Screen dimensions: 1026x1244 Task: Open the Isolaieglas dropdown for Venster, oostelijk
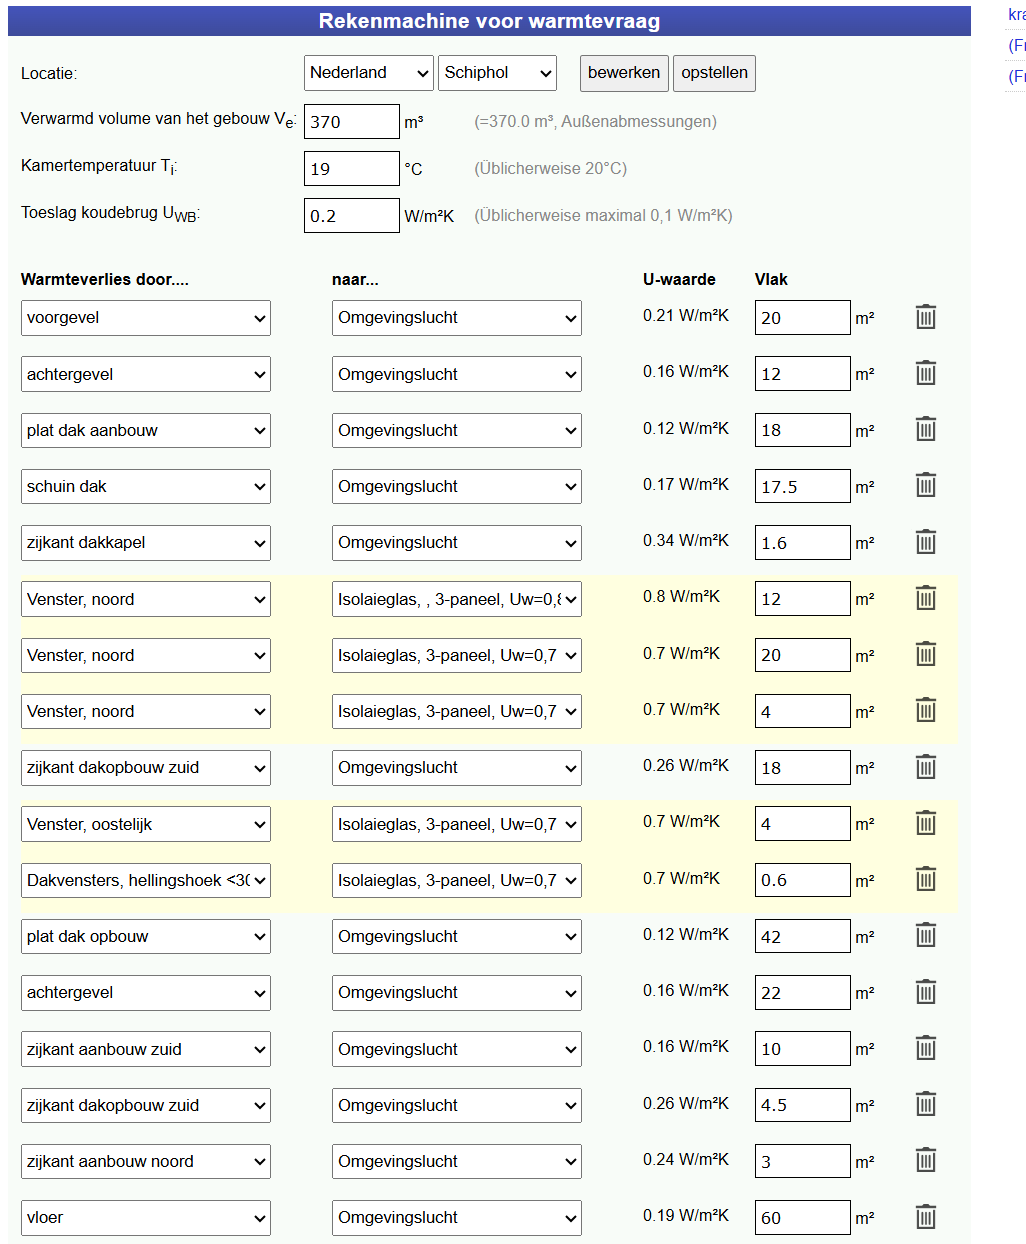(456, 823)
